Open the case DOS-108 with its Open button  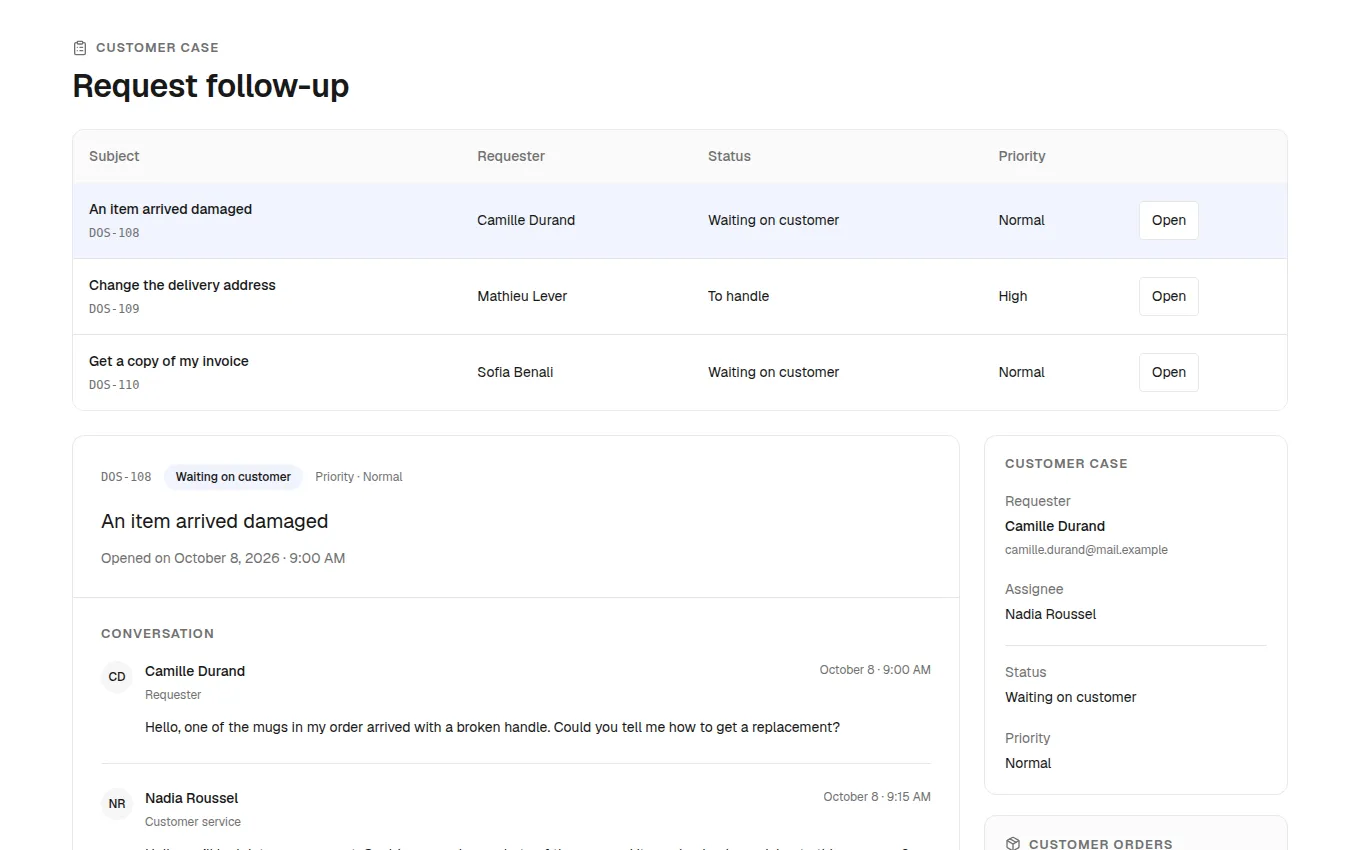[x=1168, y=220]
